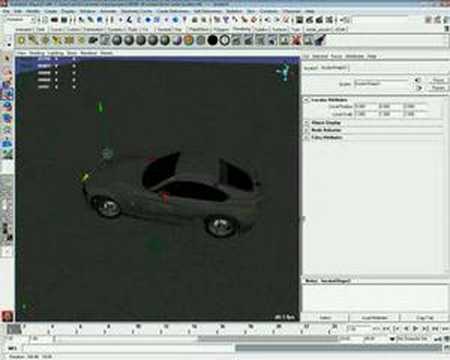Click the Focus button beside node name
The image size is (450, 360).
point(438,81)
